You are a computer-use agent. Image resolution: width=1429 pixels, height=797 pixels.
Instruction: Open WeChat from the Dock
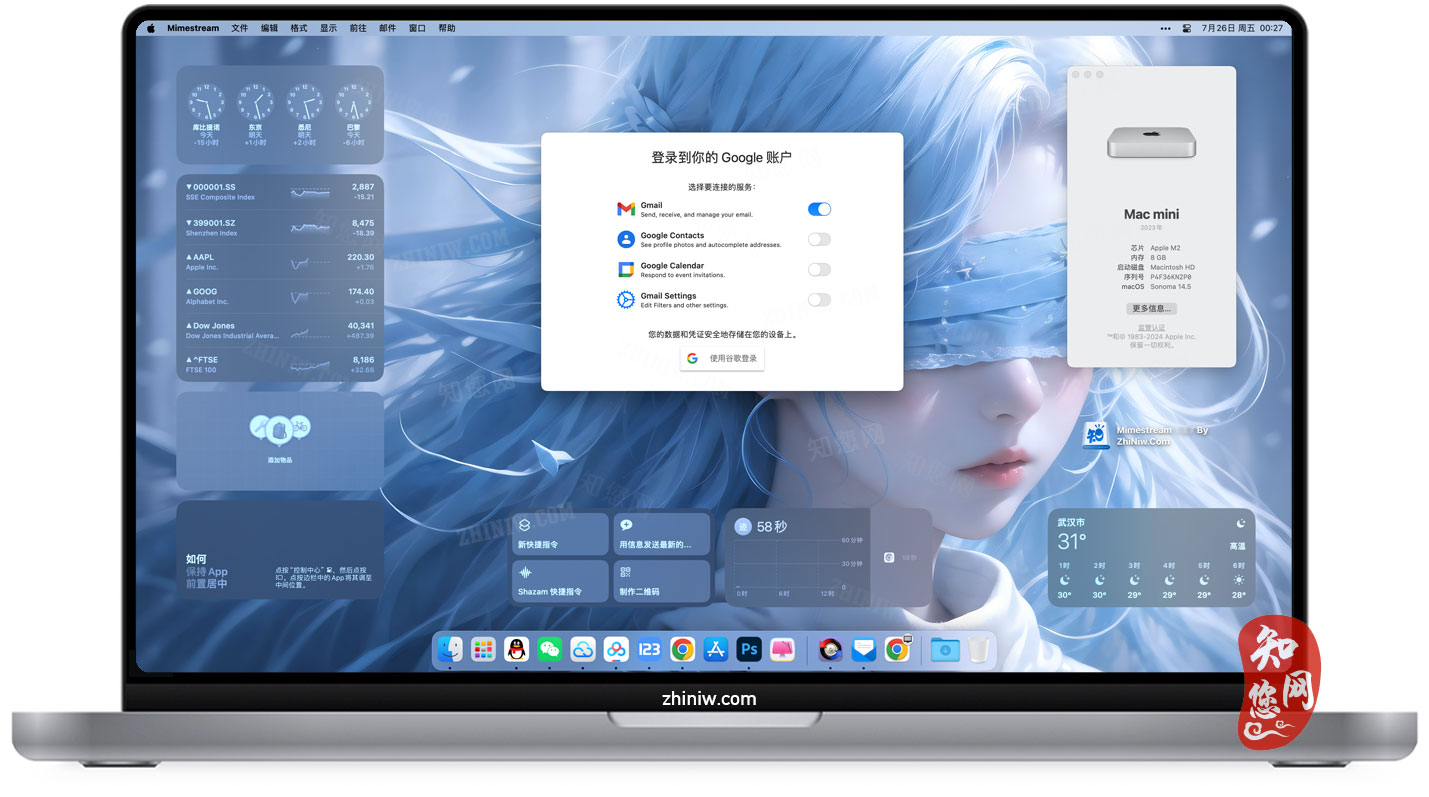pos(550,649)
